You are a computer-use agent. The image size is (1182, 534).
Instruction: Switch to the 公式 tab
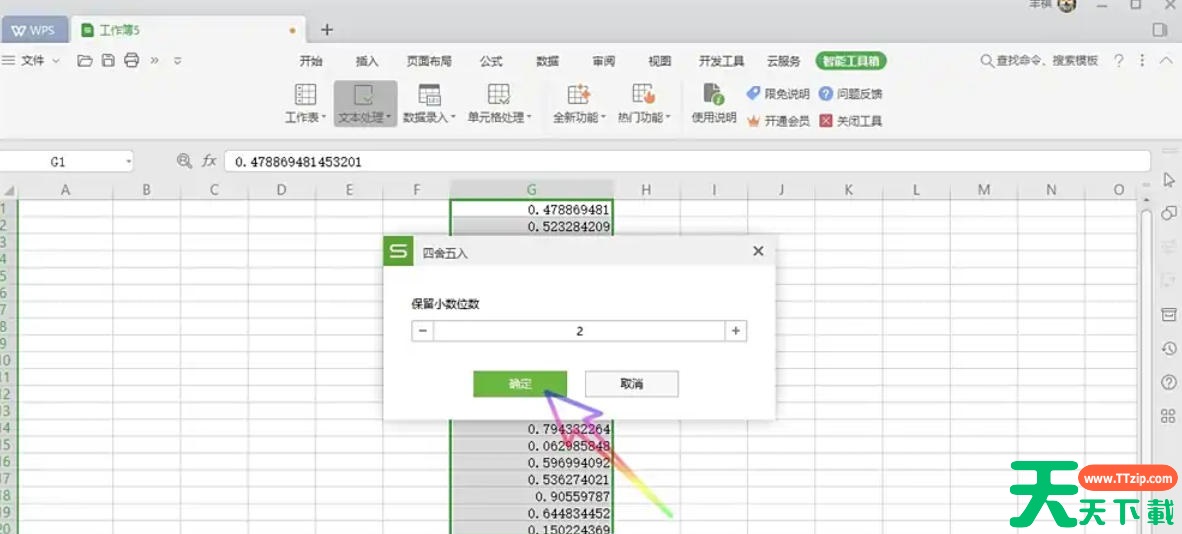tap(491, 61)
